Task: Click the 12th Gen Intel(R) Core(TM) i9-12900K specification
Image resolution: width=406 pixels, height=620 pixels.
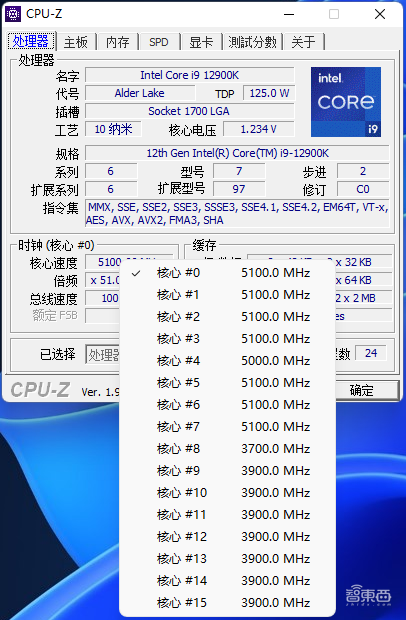Action: coord(237,153)
